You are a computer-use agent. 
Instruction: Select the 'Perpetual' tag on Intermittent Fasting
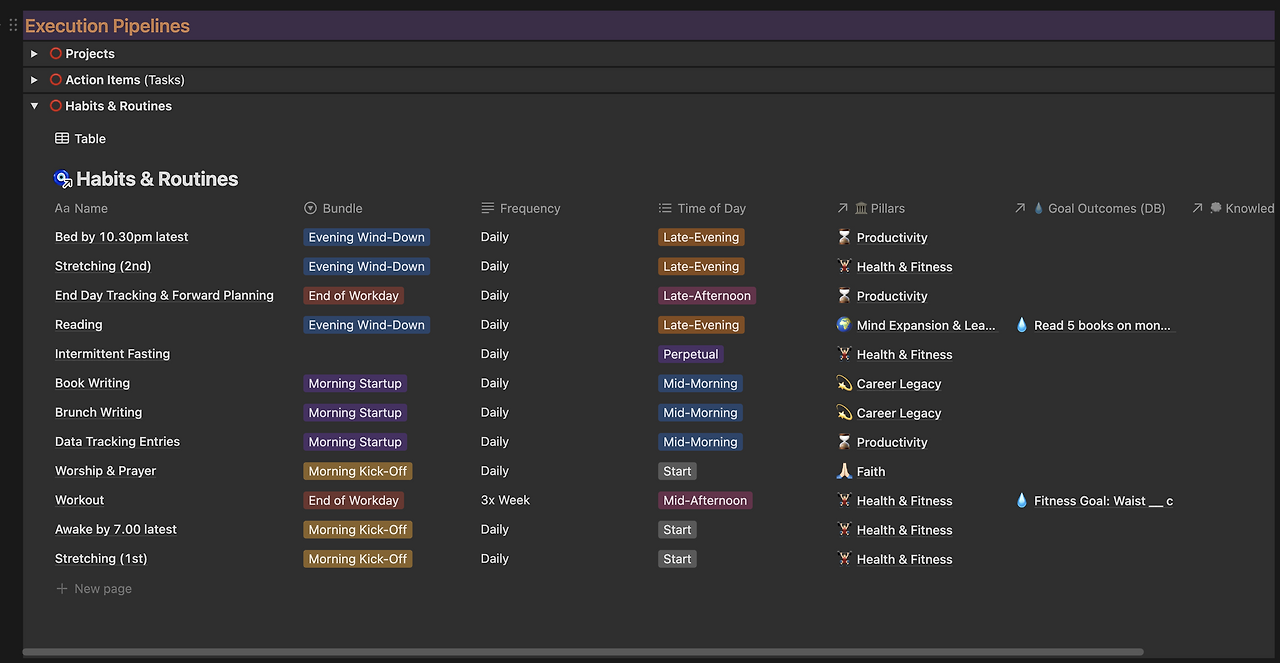point(690,354)
